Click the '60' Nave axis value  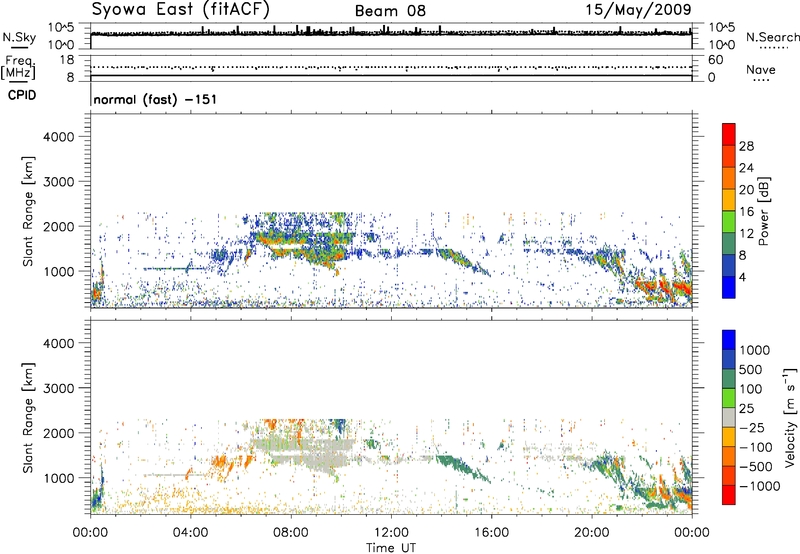point(716,60)
